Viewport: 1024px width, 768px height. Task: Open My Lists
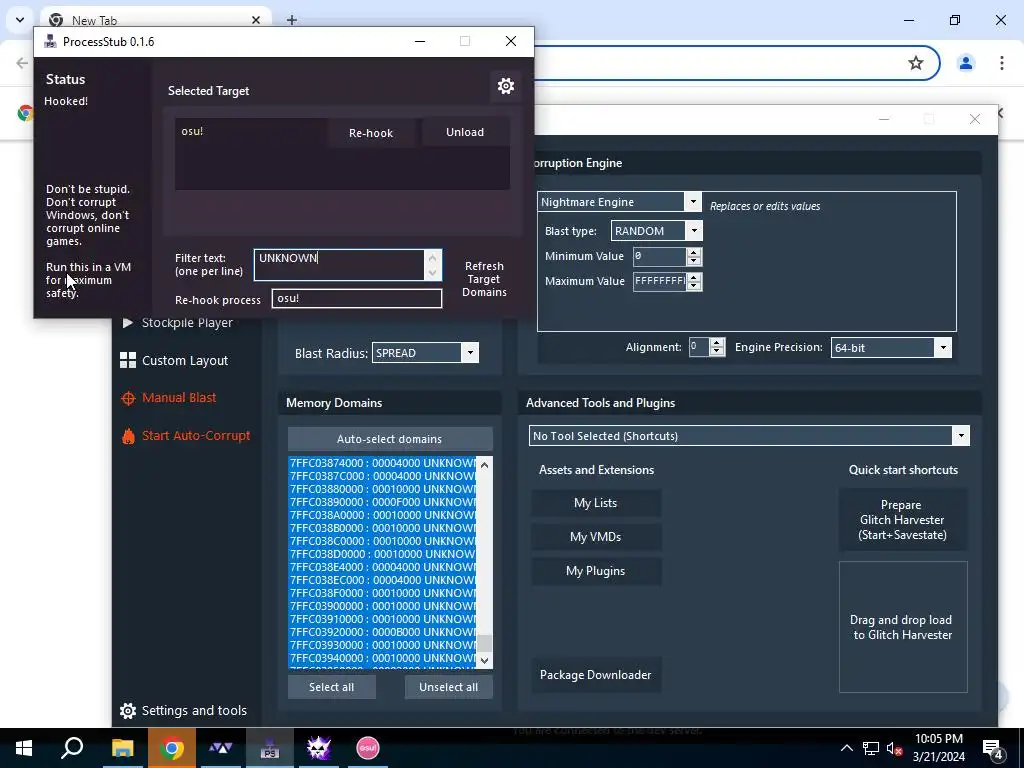(596, 503)
